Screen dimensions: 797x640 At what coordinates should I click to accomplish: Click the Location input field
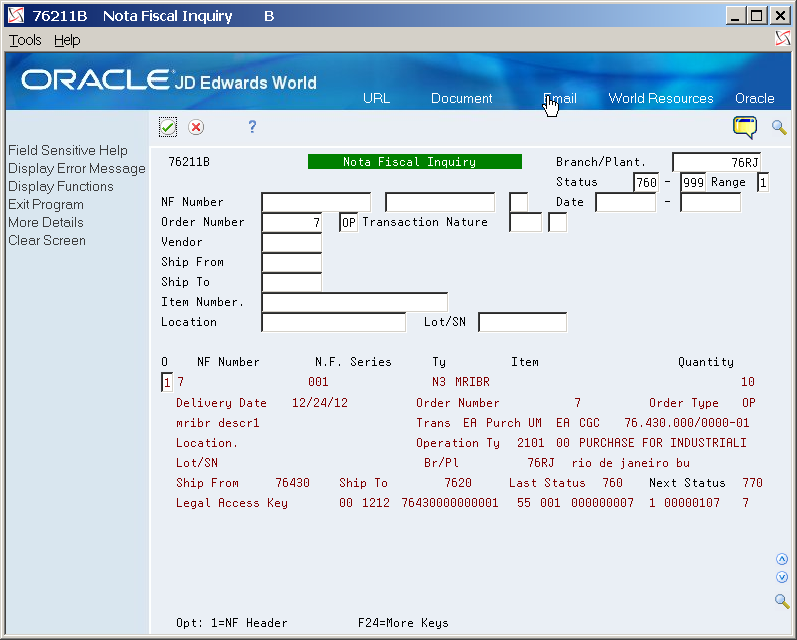click(x=334, y=322)
